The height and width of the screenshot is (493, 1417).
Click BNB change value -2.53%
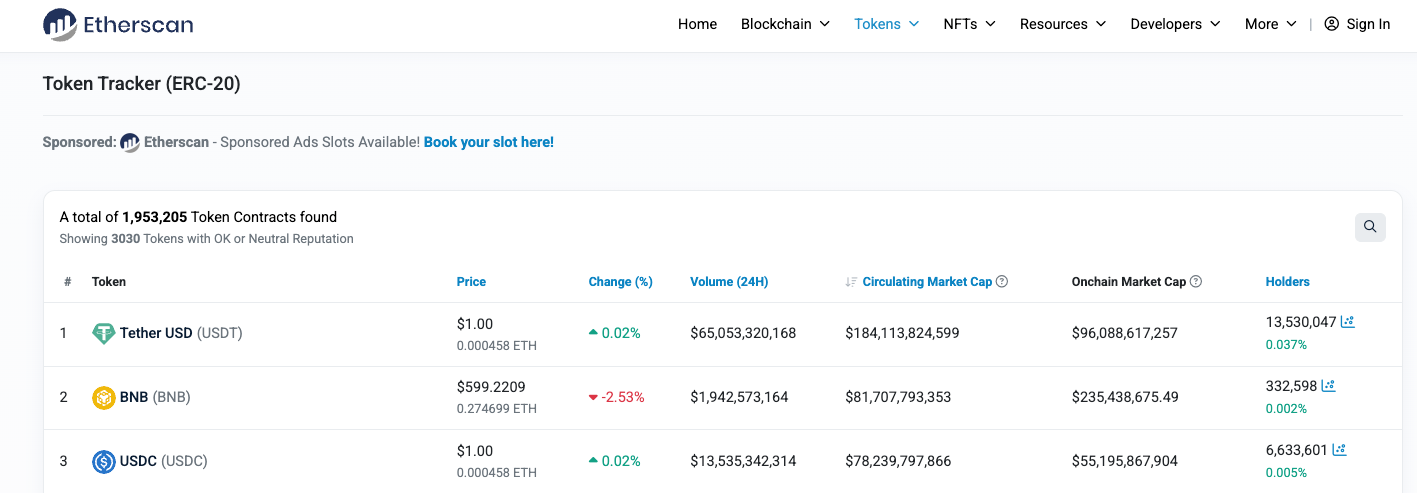tap(623, 397)
